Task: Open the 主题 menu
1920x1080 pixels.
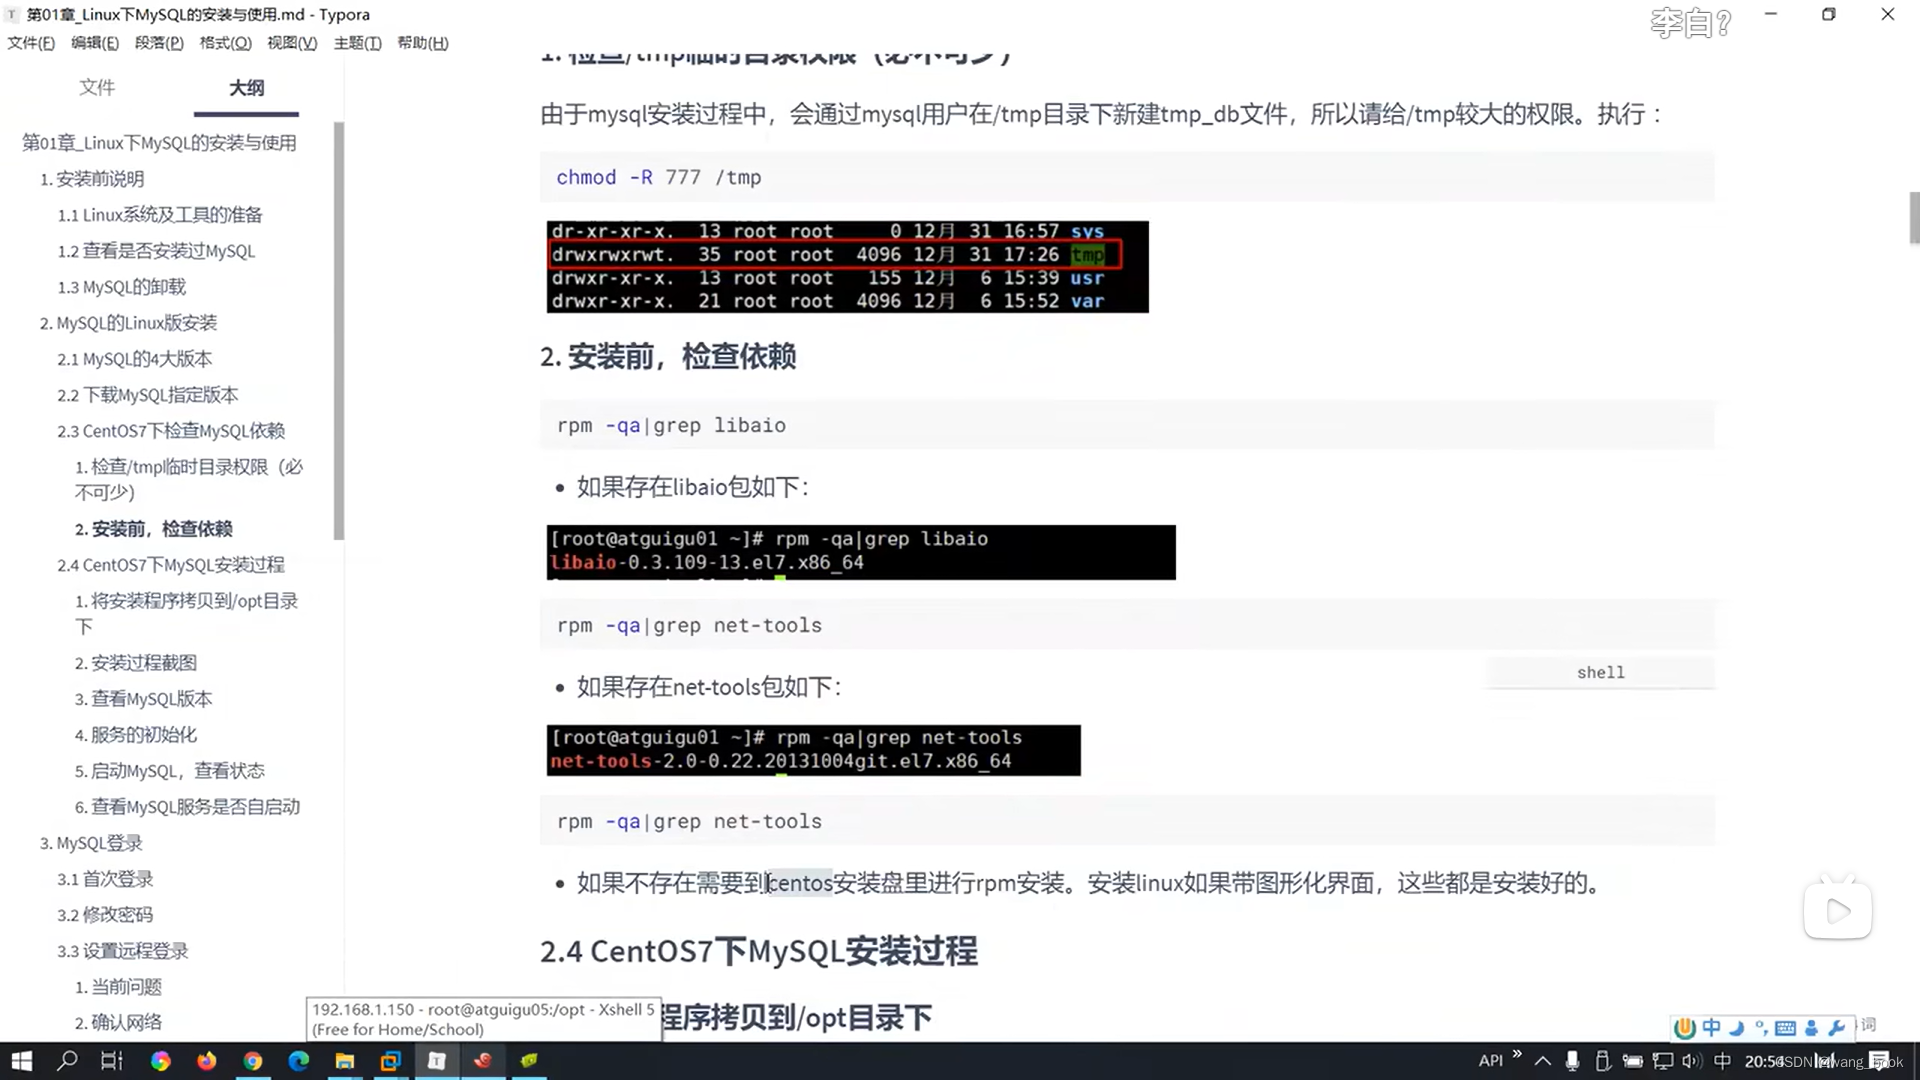Action: click(357, 43)
